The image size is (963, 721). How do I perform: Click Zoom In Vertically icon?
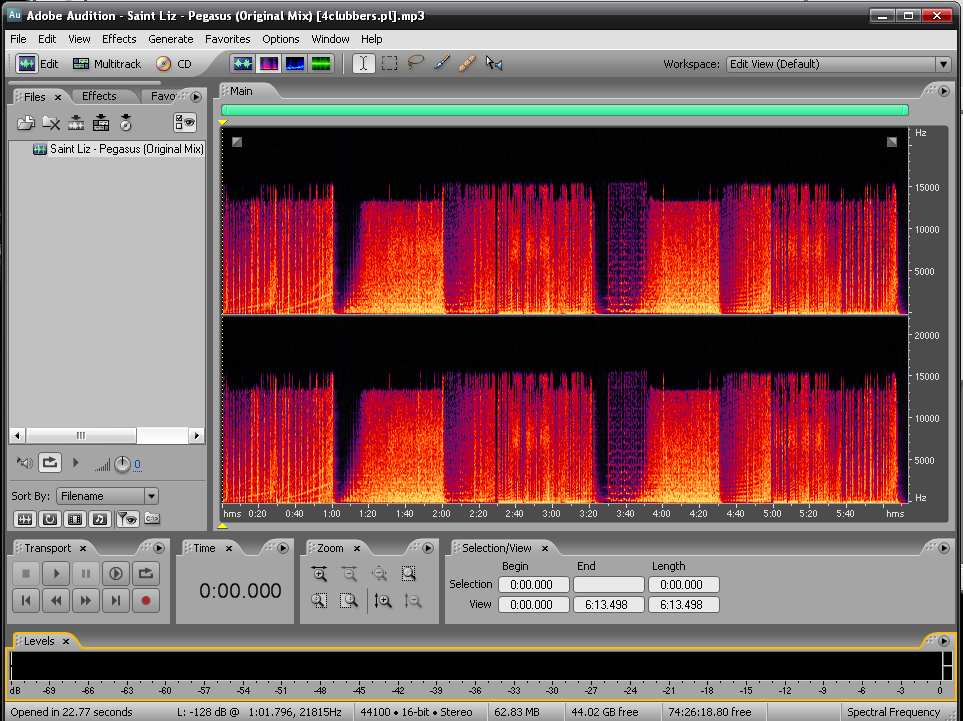[x=383, y=601]
